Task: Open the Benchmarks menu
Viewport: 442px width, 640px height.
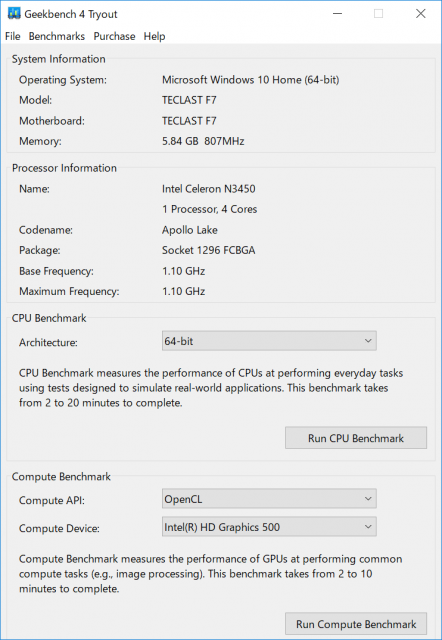Action: 57,36
